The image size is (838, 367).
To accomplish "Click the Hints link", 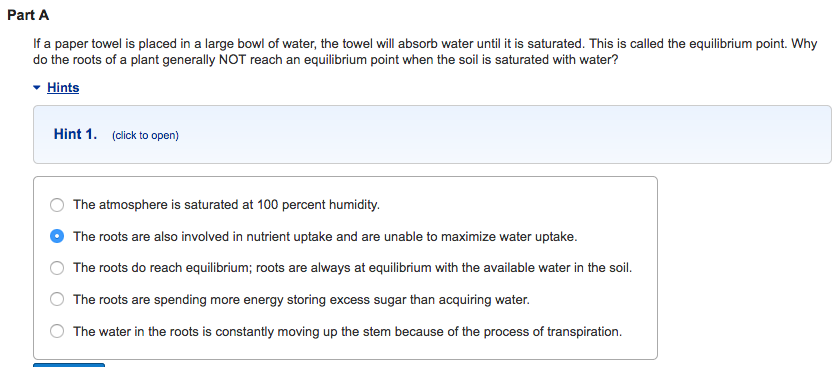I will [x=63, y=88].
